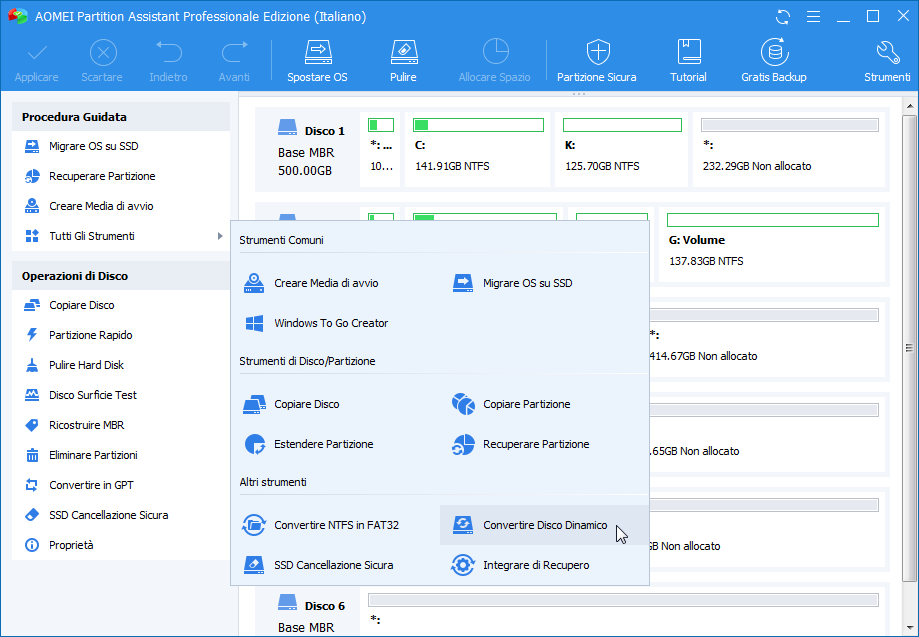Select Recuperare Partizione in sidebar
The width and height of the screenshot is (919, 637).
coord(120,176)
